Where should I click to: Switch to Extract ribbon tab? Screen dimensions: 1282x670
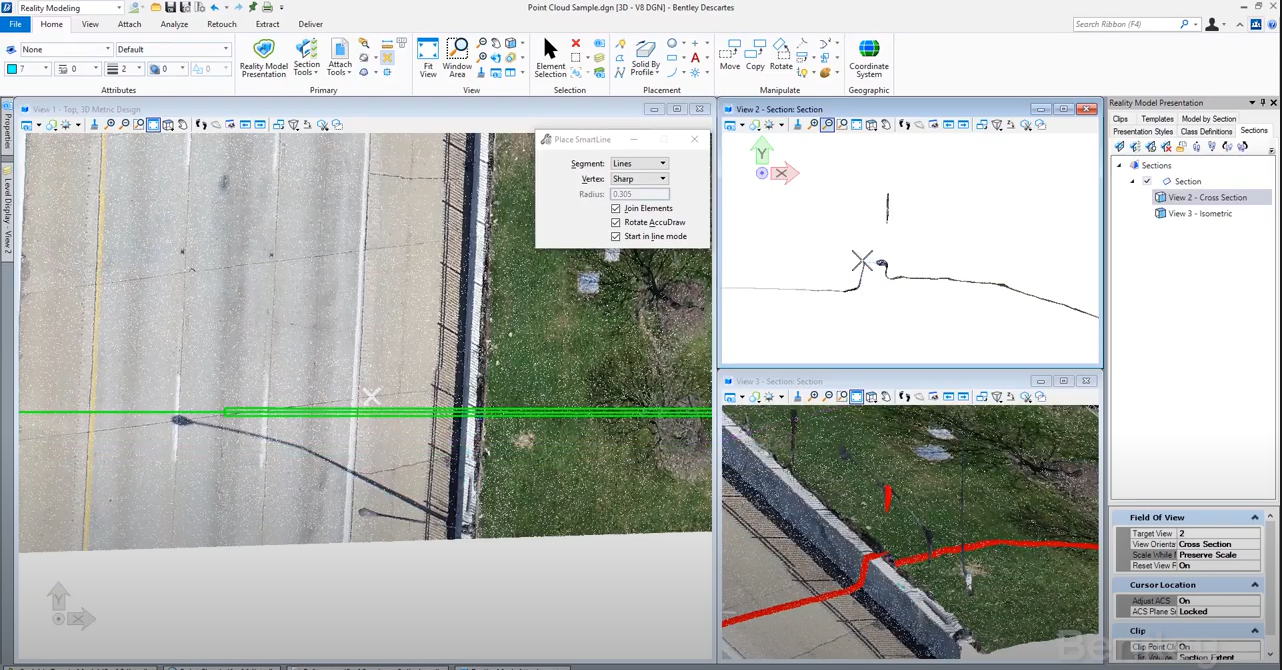pos(267,24)
